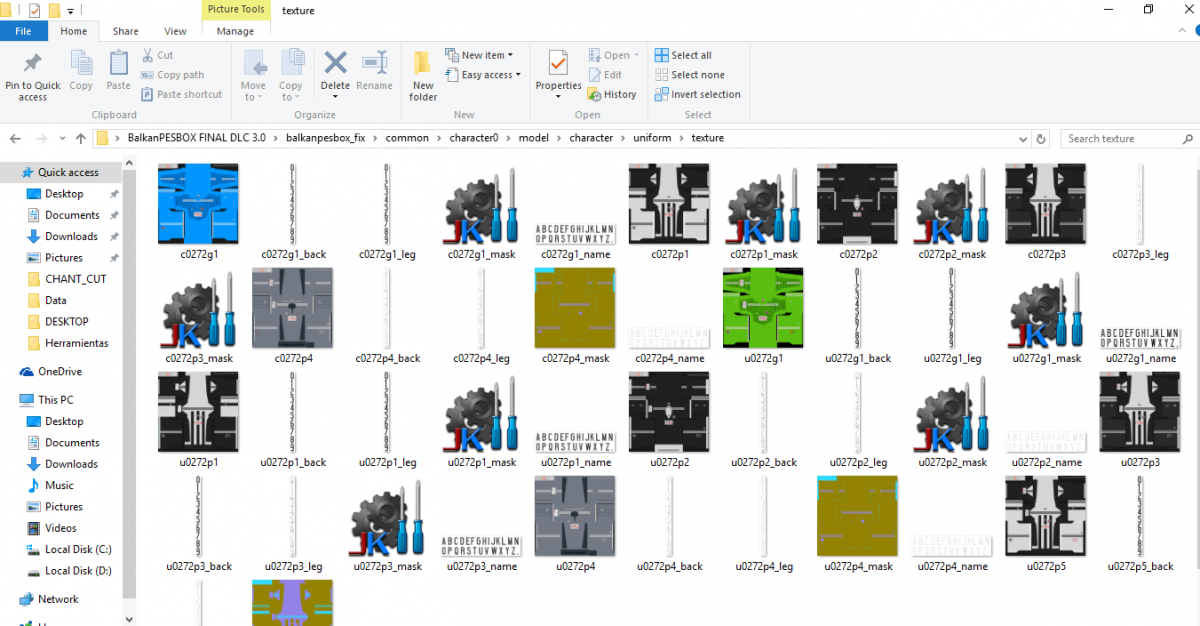
Task: Open the File menu tab
Action: pos(23,31)
